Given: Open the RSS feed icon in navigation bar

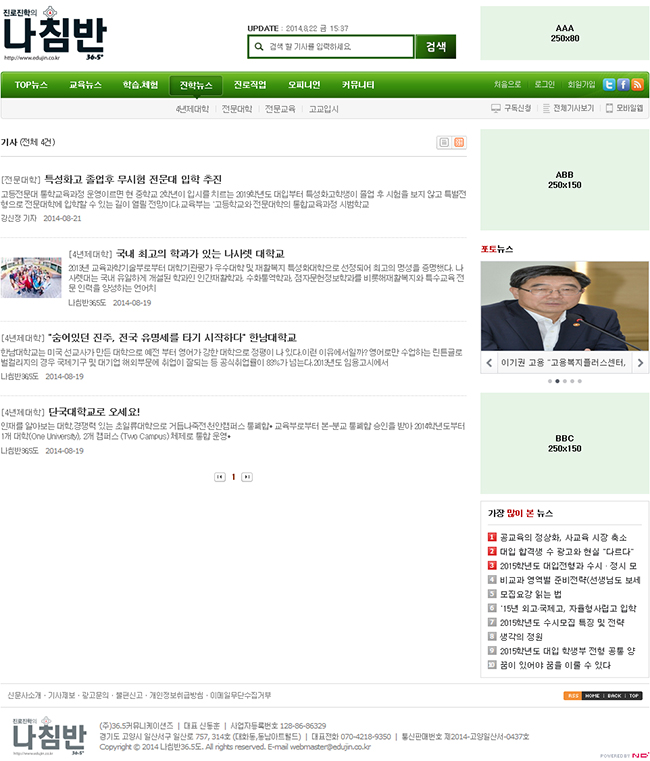Looking at the screenshot, I should [638, 84].
